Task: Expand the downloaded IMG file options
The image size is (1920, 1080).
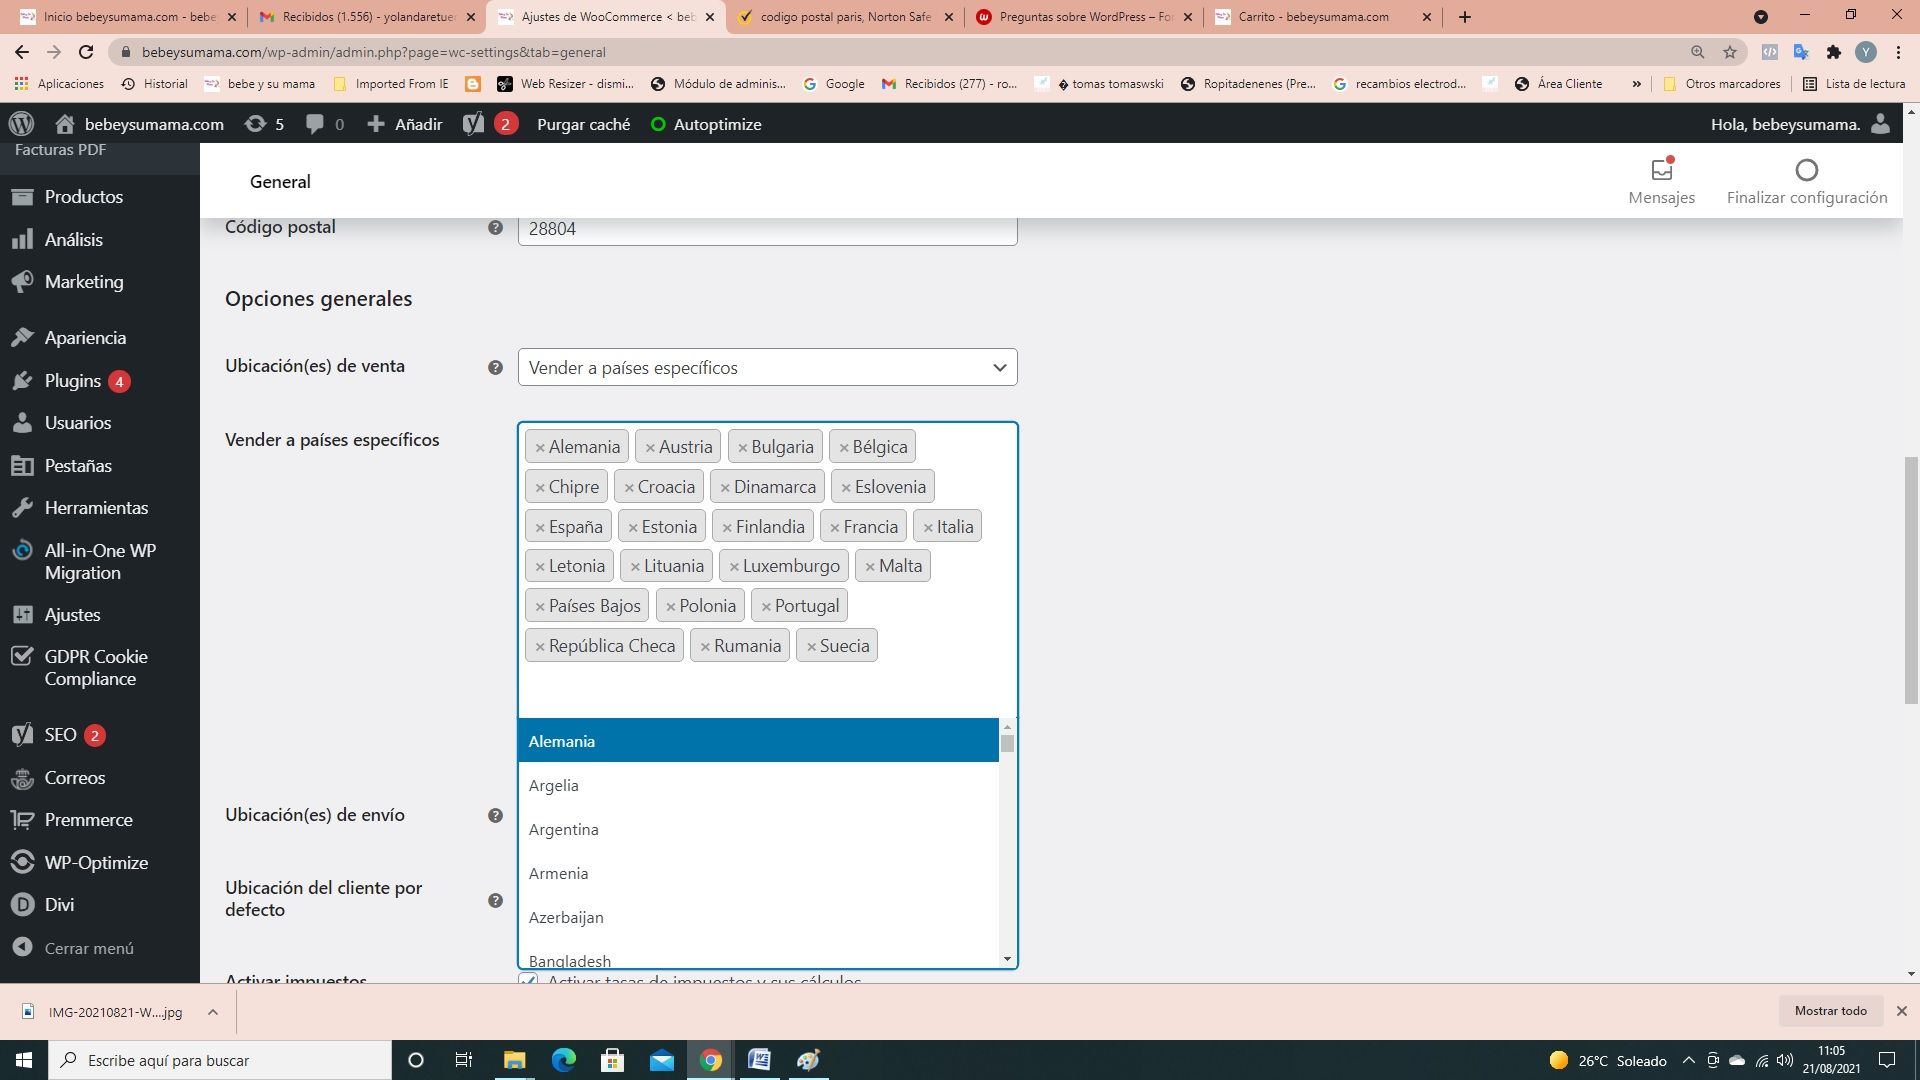Action: (213, 1012)
